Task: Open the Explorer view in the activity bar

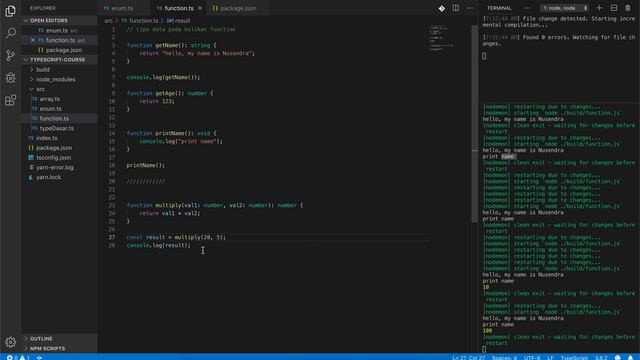Action: click(x=11, y=11)
